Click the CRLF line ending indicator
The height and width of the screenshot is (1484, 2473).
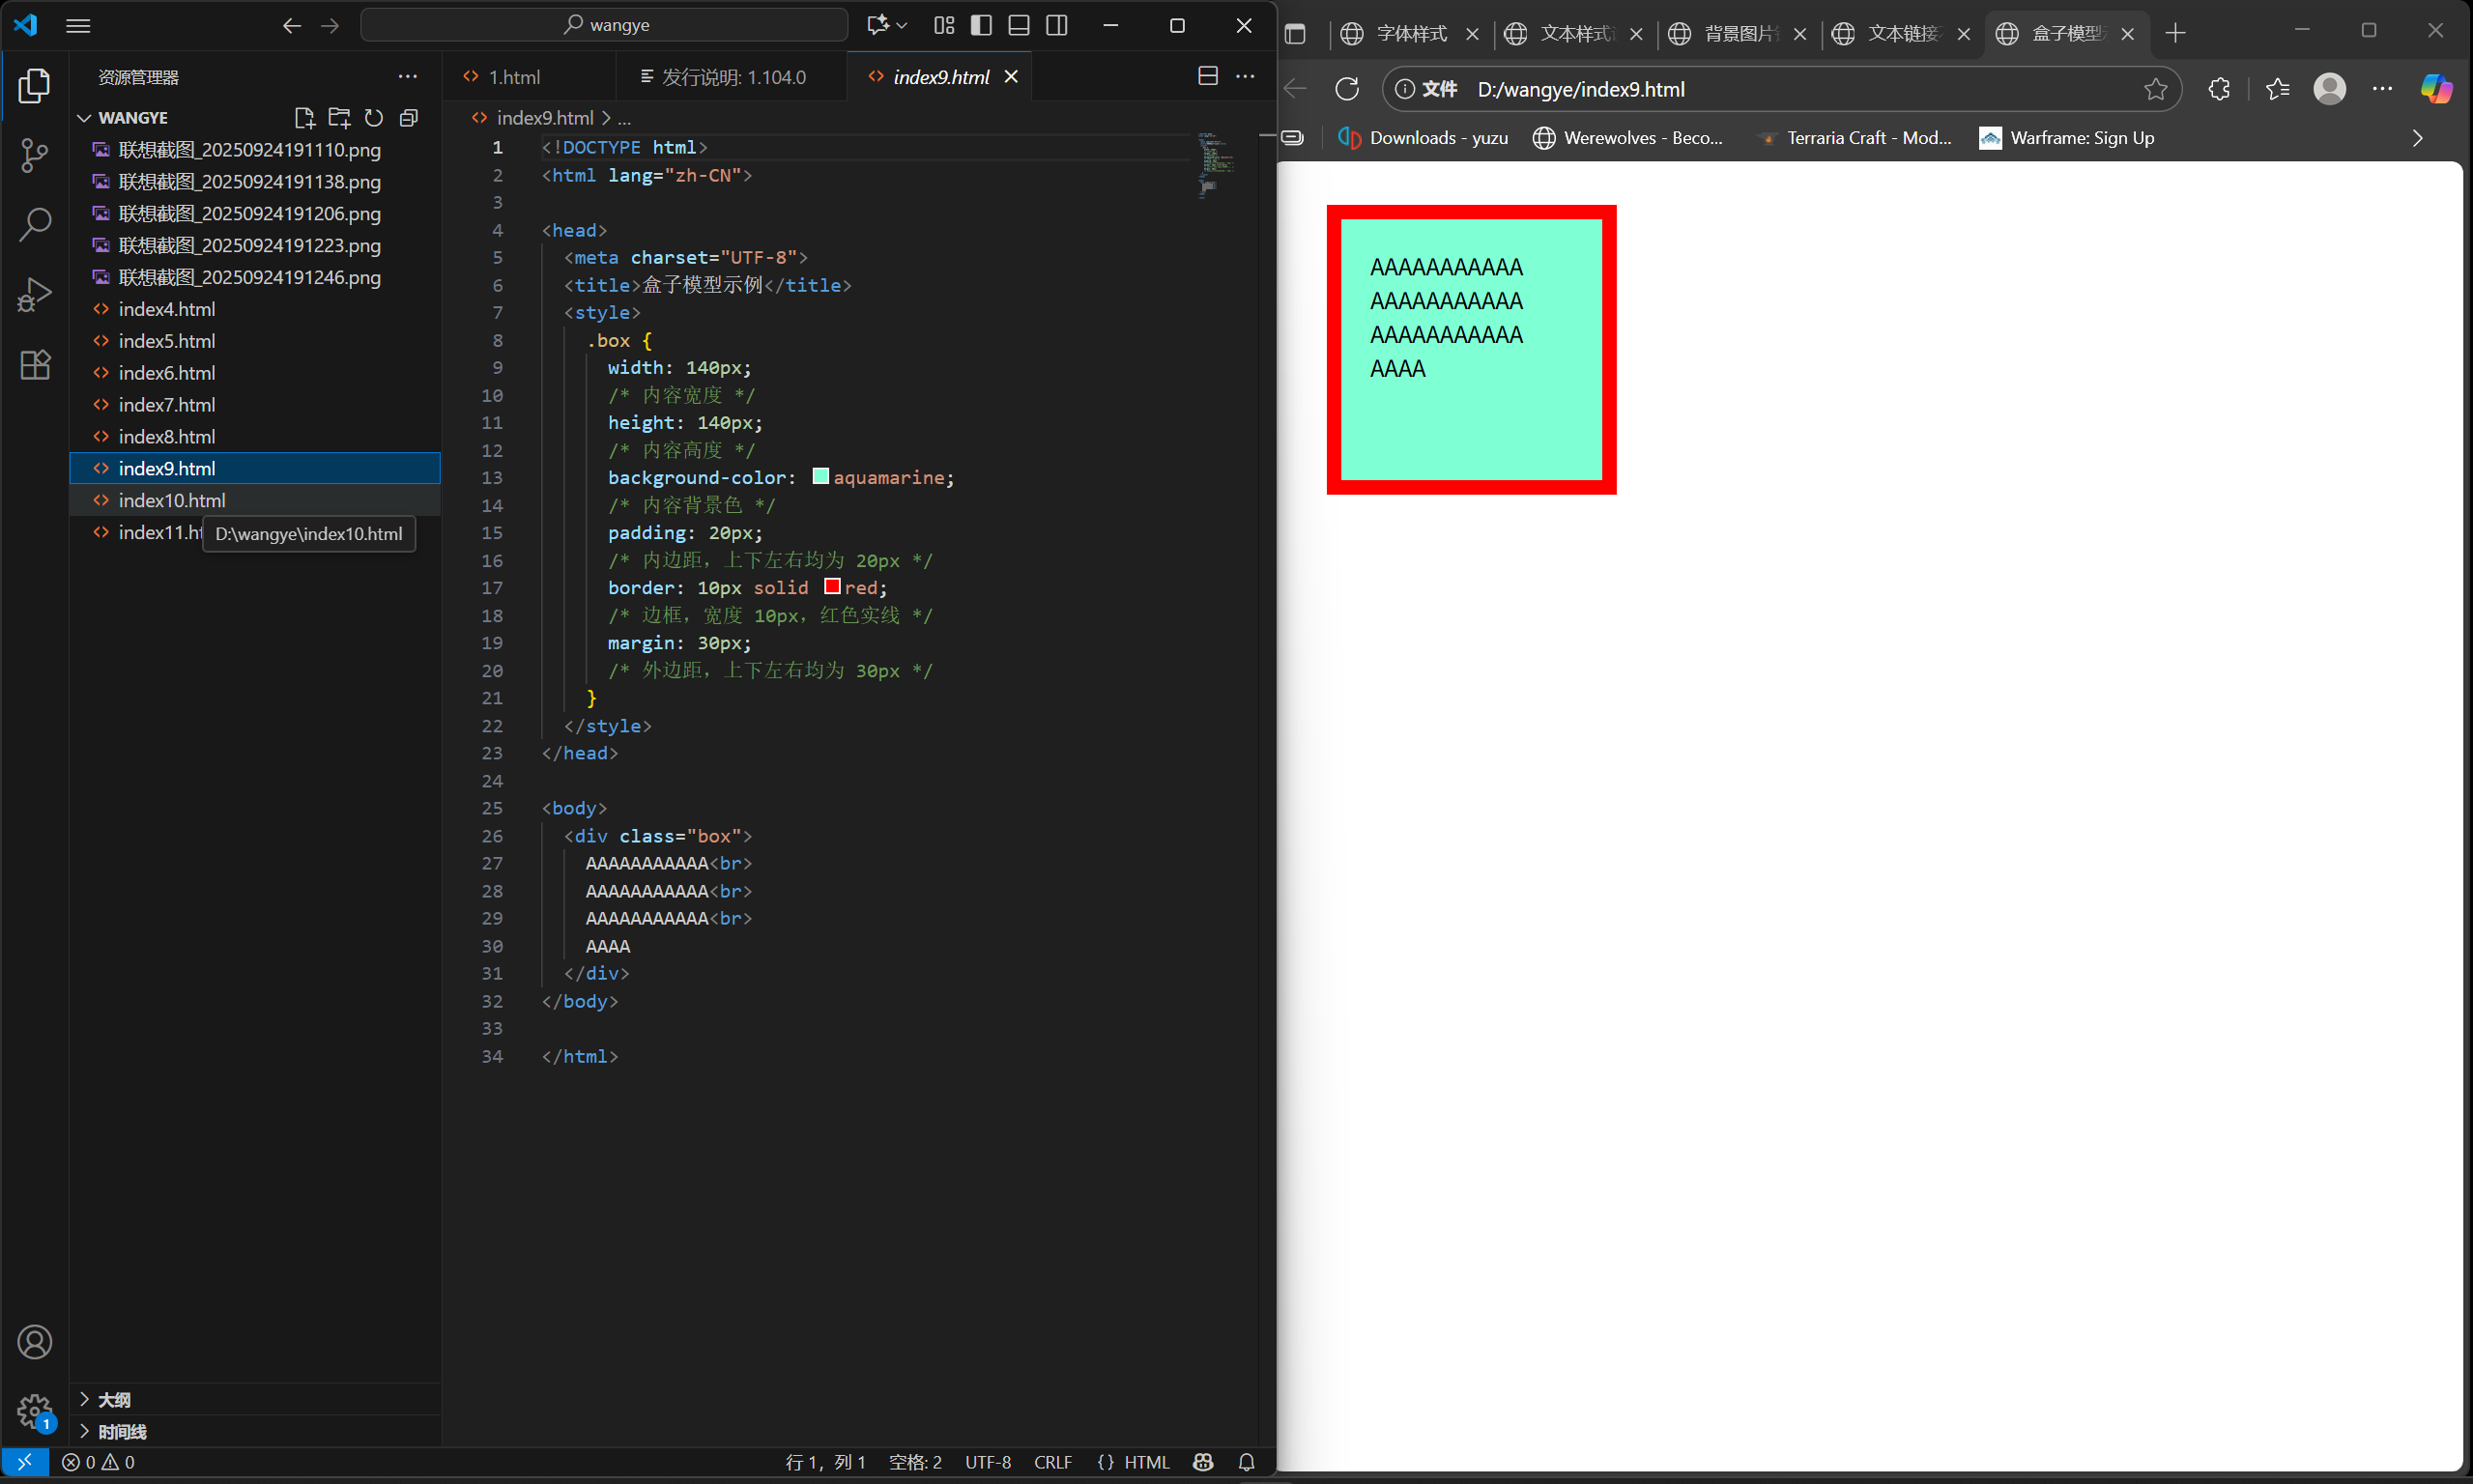(x=1052, y=1462)
